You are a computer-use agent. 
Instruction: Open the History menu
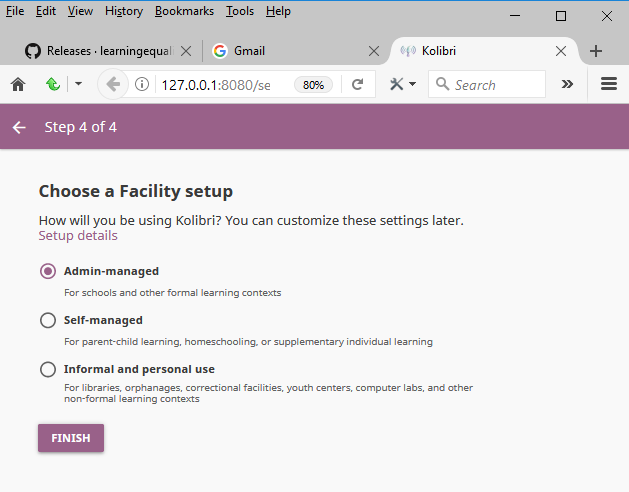click(124, 11)
